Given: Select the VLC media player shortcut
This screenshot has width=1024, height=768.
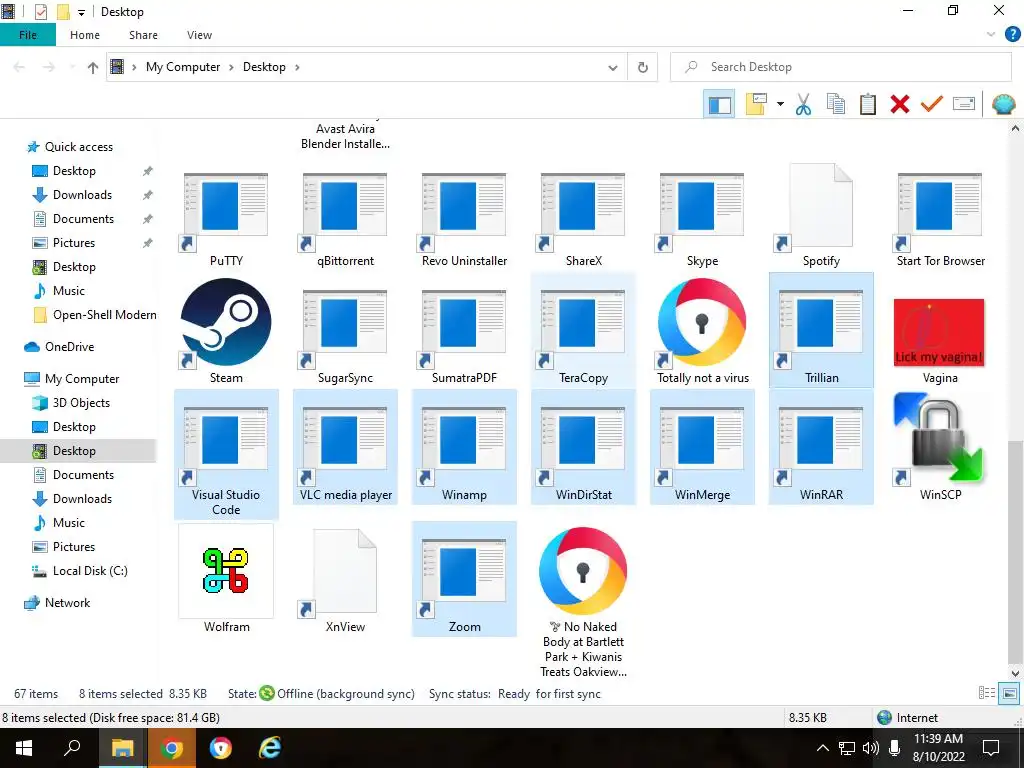Looking at the screenshot, I should 345,447.
